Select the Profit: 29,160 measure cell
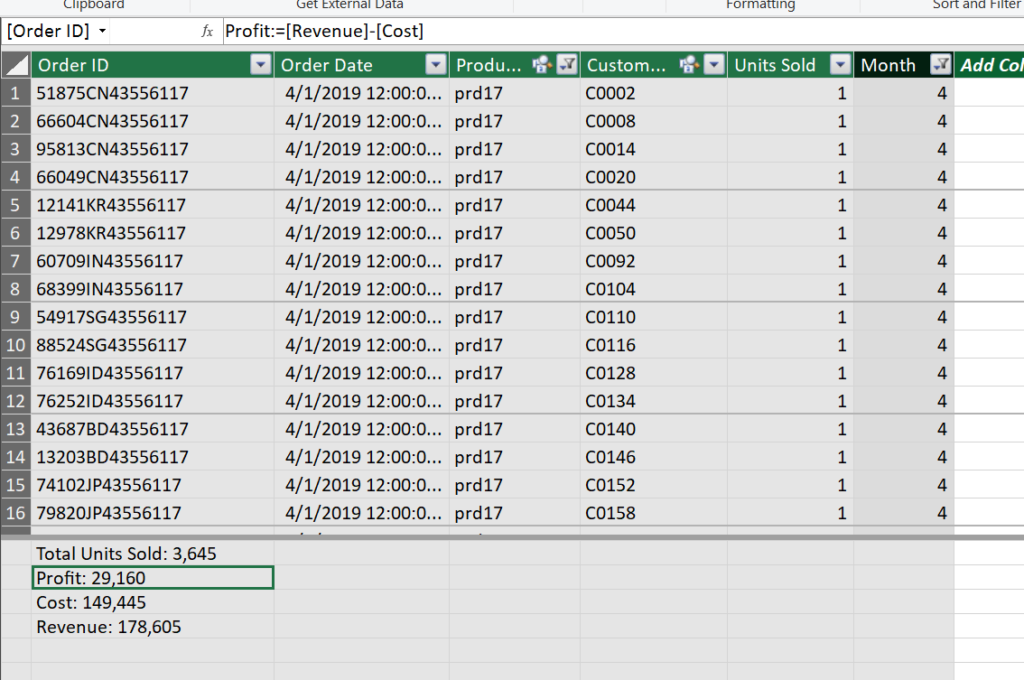Viewport: 1024px width, 680px height. [152, 578]
